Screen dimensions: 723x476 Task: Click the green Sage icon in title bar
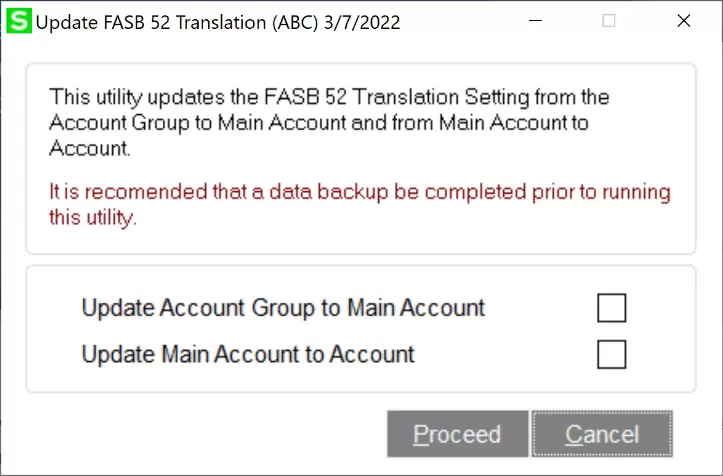[x=18, y=21]
